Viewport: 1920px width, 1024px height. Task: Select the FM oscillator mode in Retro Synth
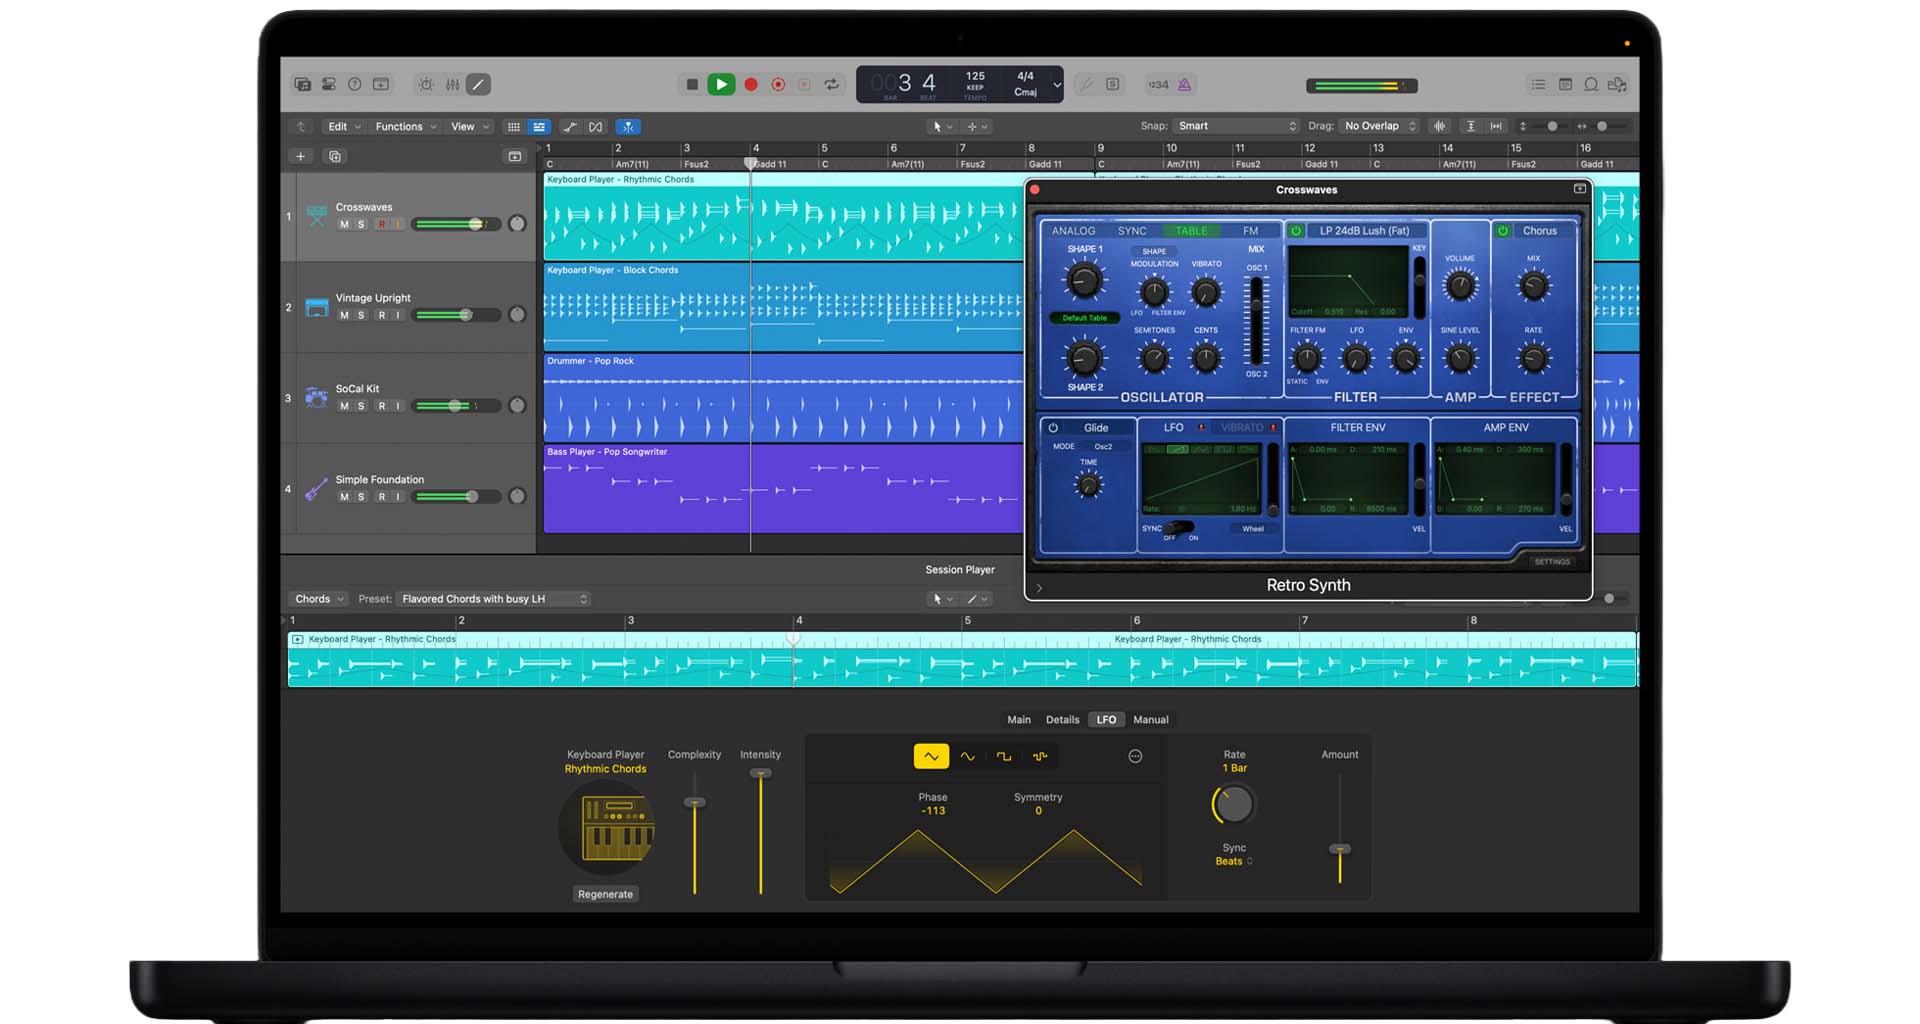[1250, 231]
